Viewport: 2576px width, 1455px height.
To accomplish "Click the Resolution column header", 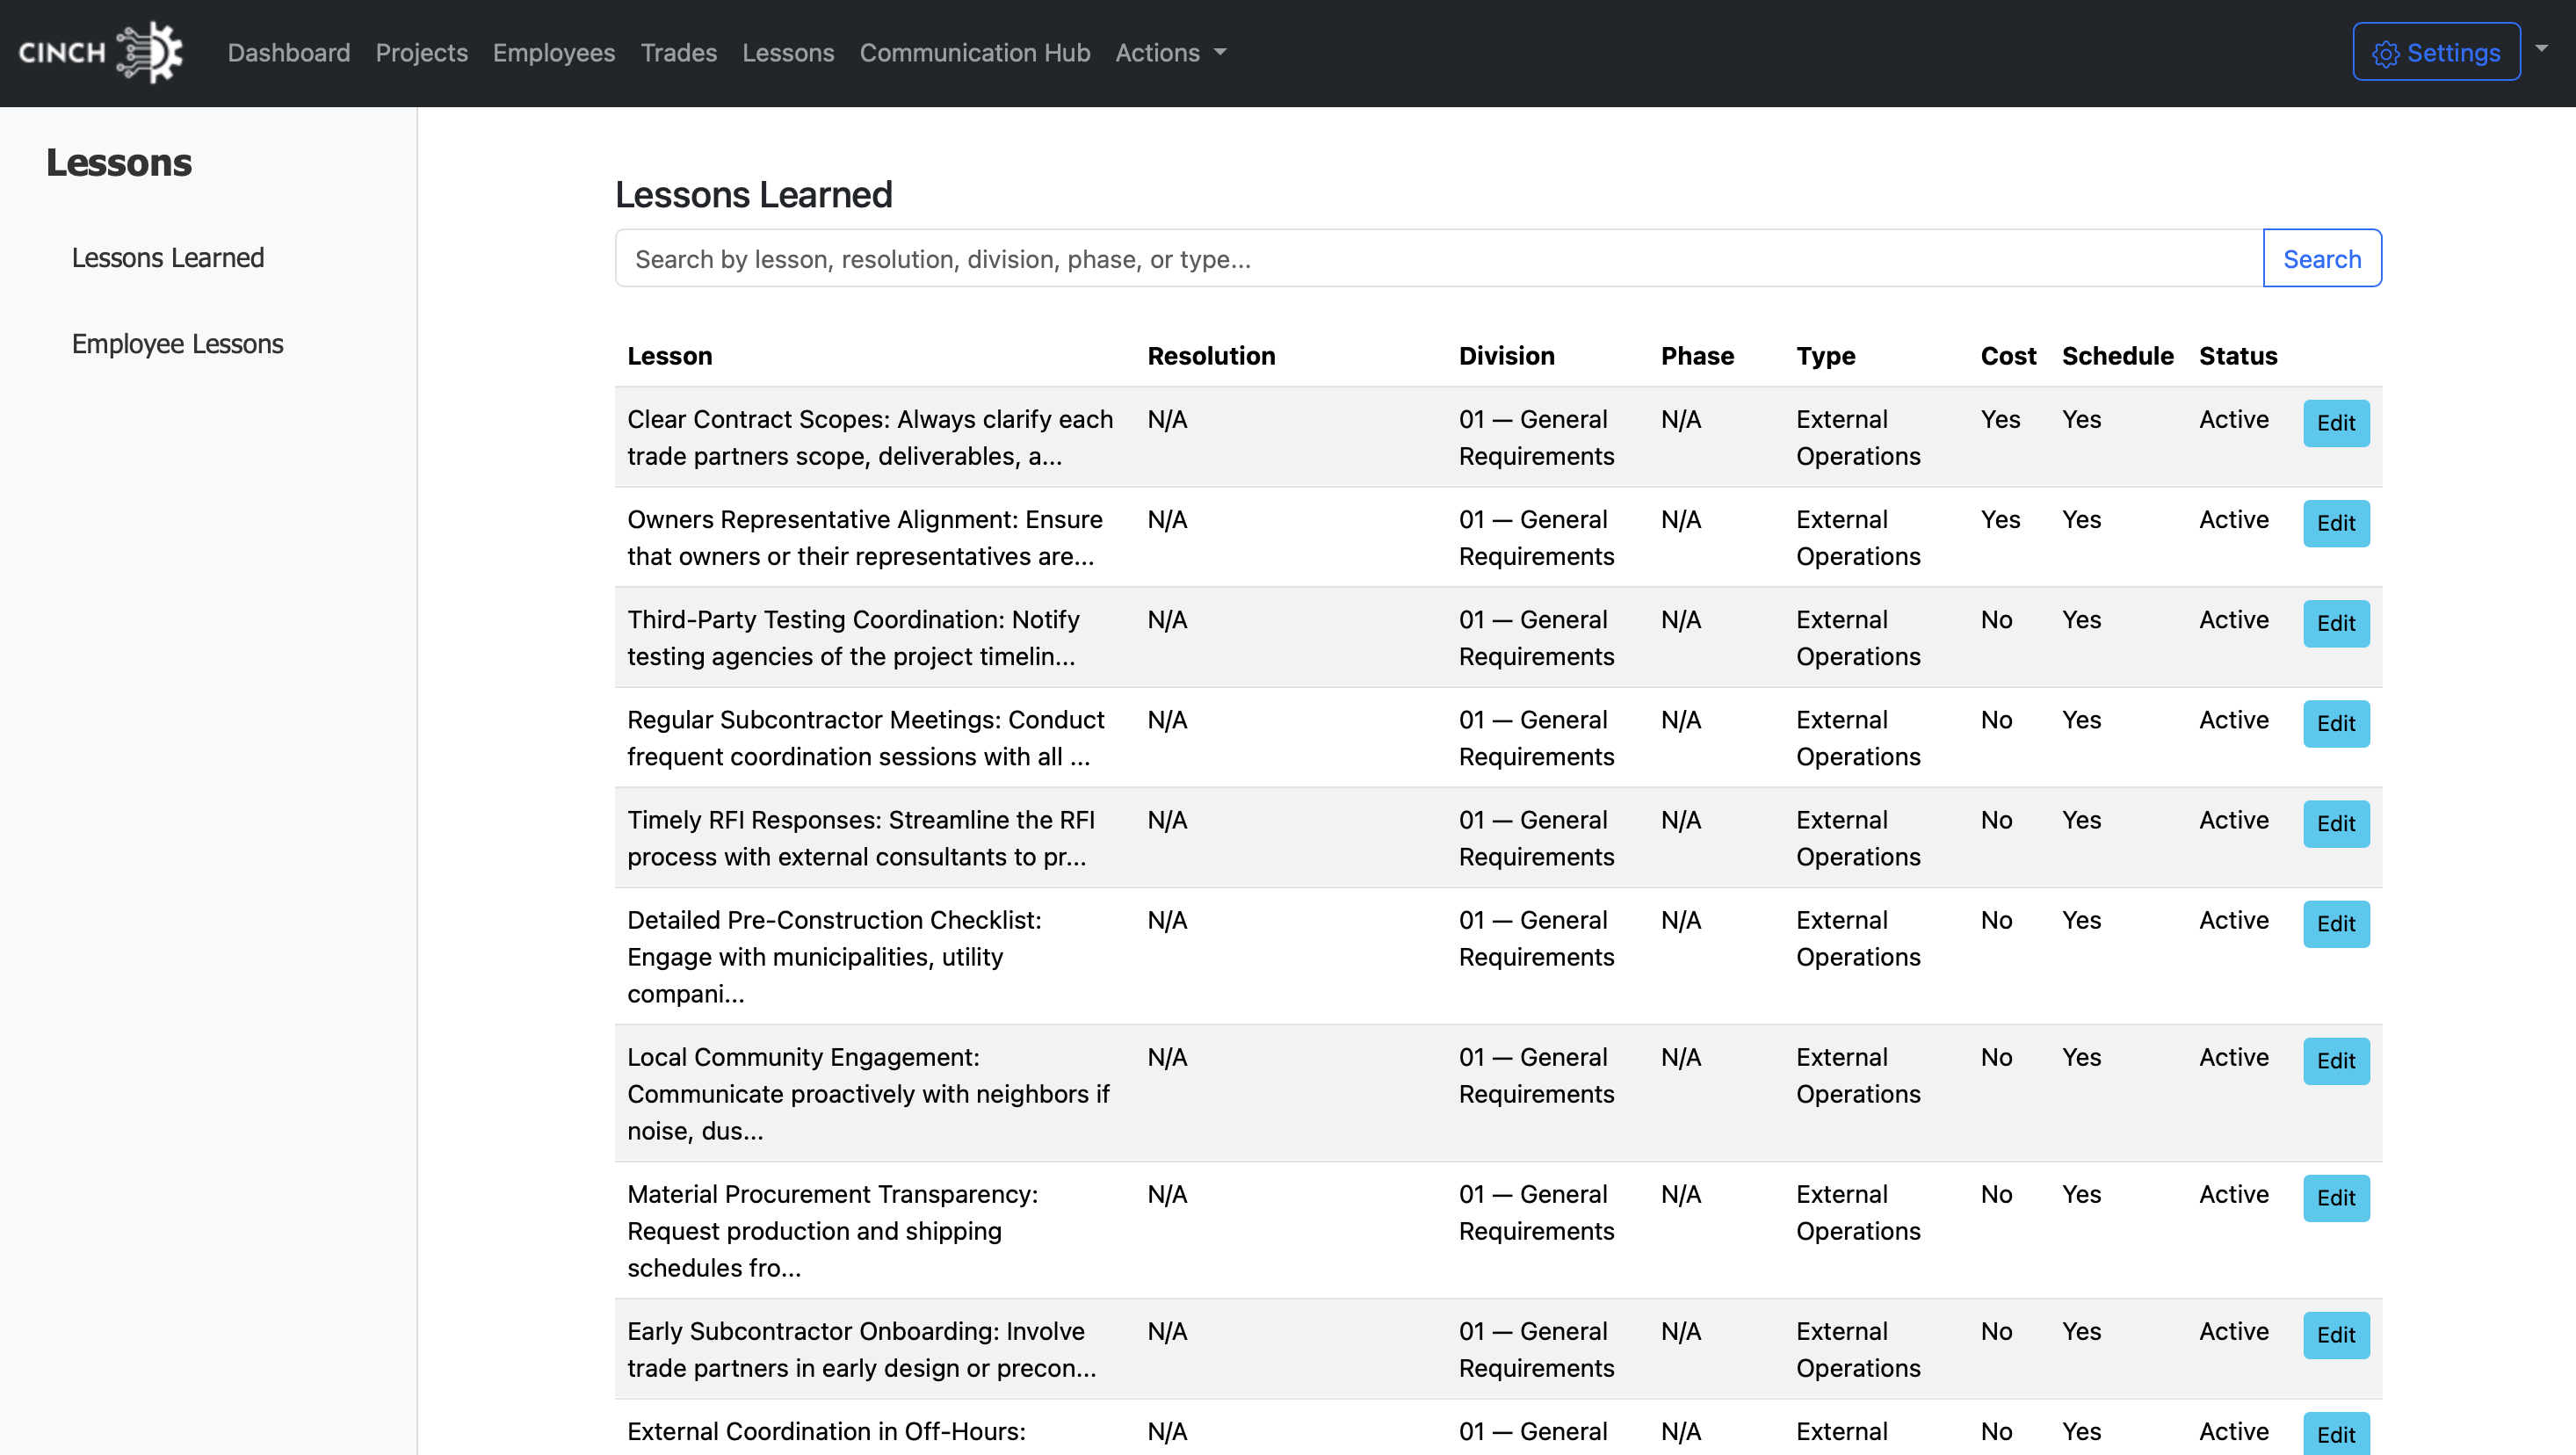I will point(1211,356).
